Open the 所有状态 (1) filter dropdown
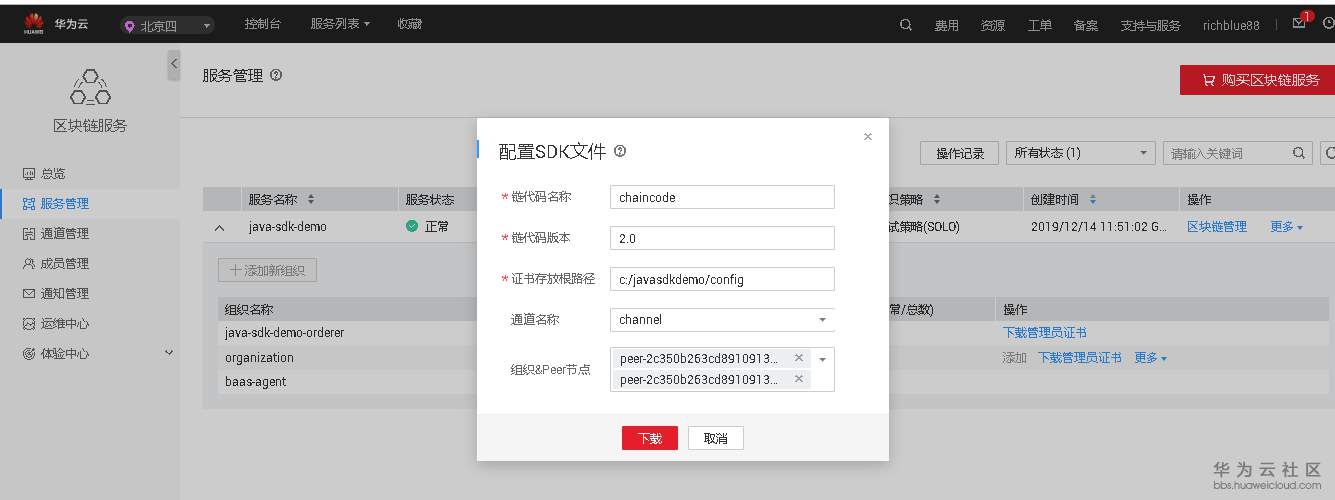The image size is (1335, 500). (x=1081, y=153)
